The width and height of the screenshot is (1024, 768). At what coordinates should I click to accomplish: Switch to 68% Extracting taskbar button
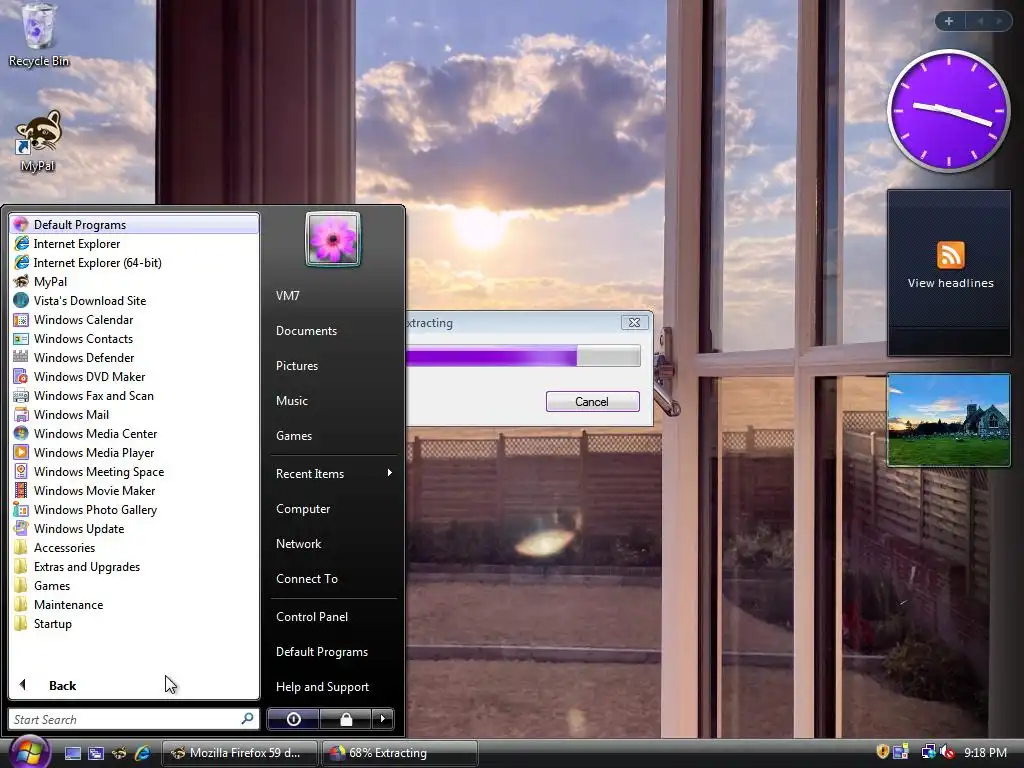click(399, 753)
